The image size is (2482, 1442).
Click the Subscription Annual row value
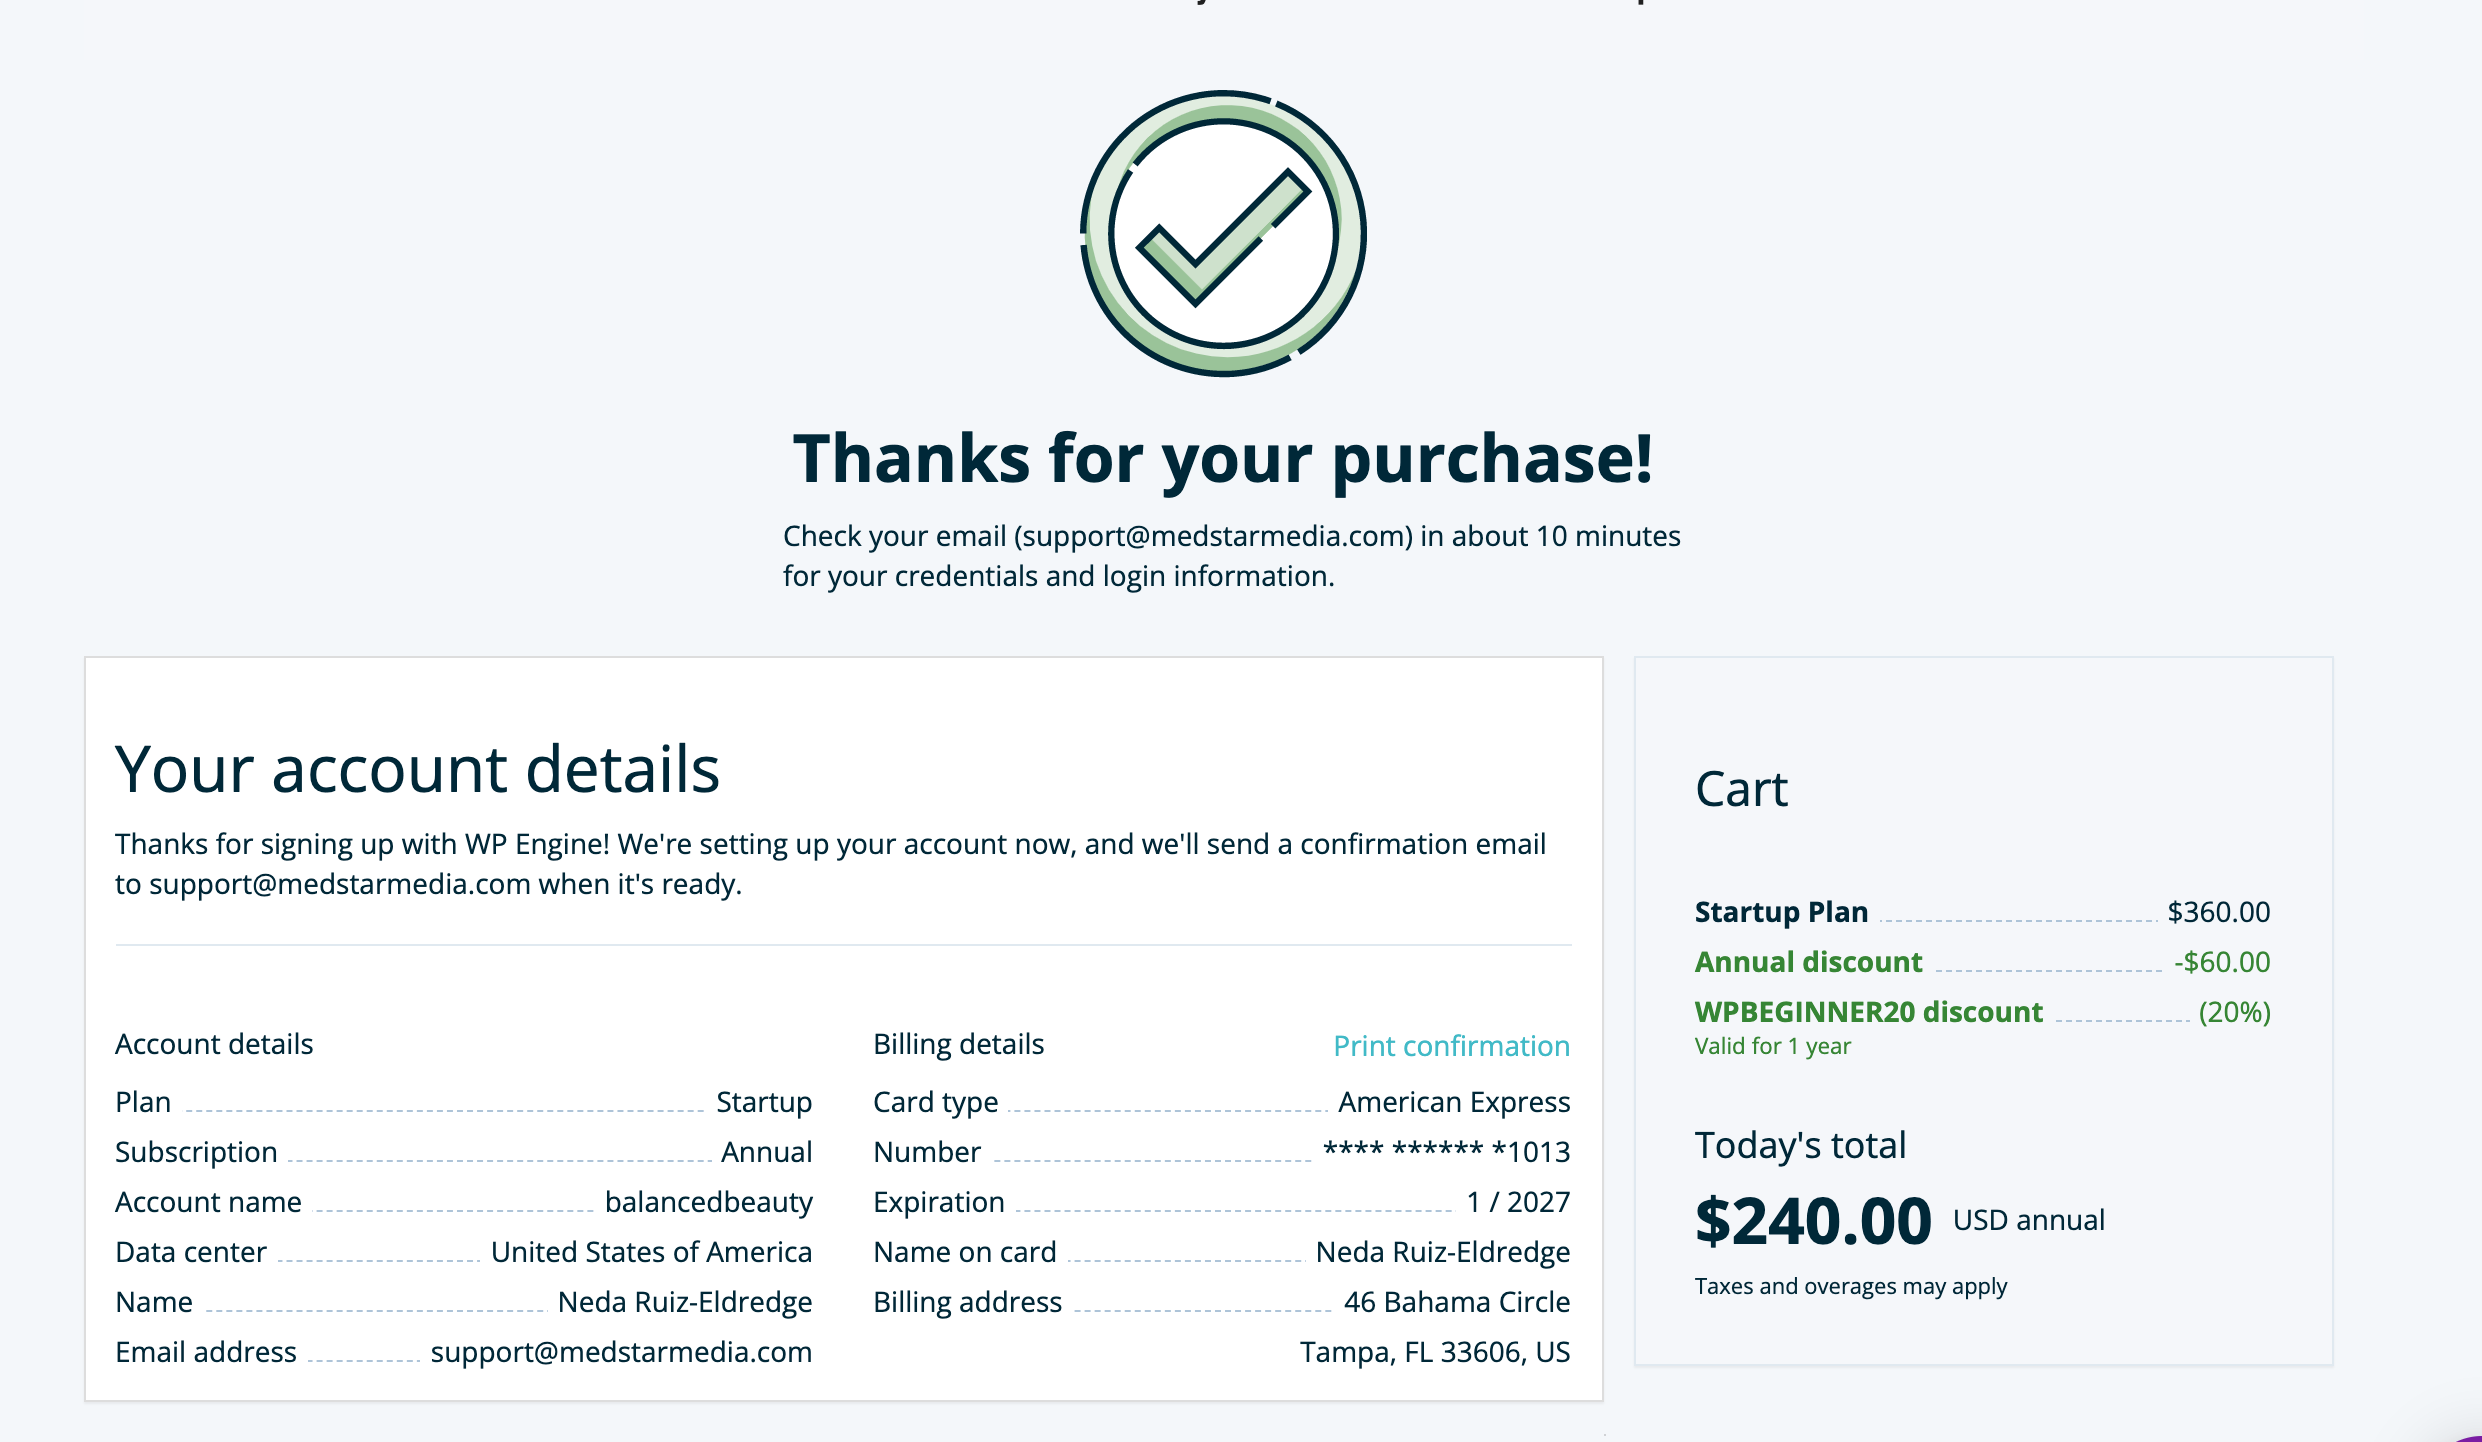[766, 1152]
